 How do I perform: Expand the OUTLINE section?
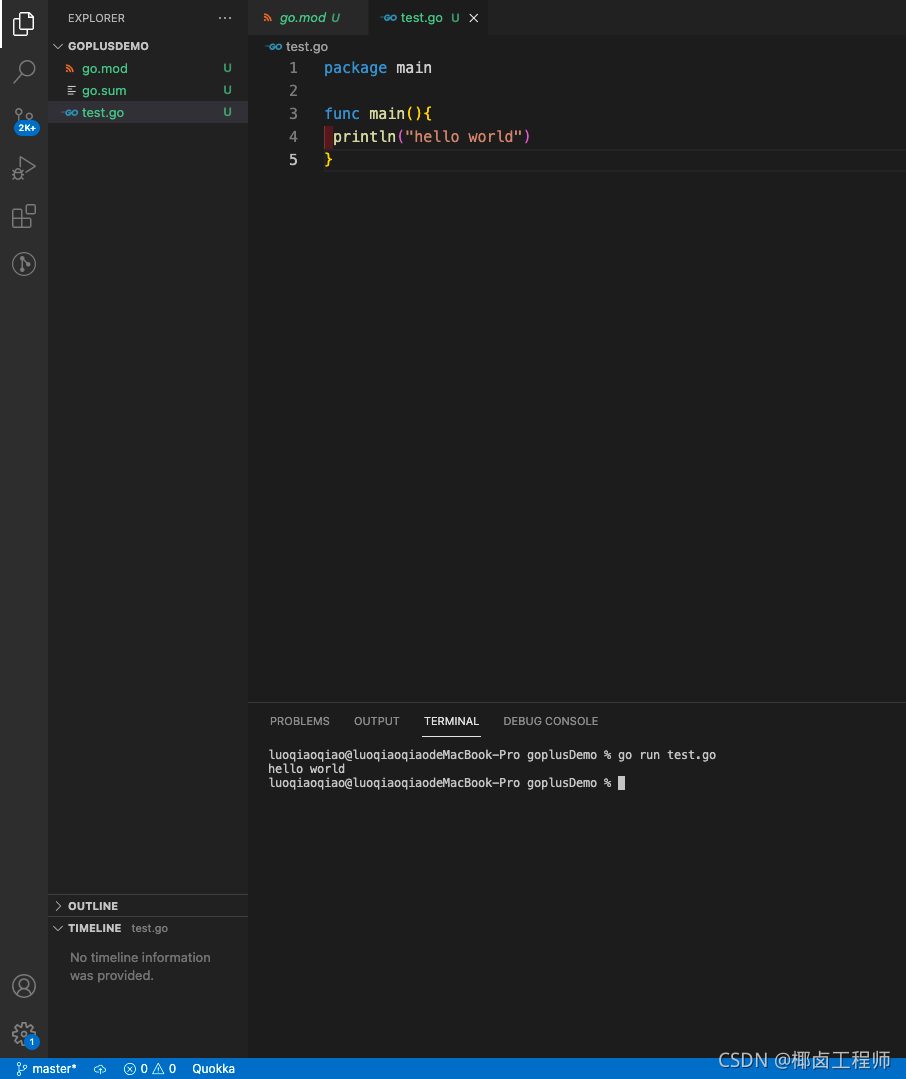point(93,906)
